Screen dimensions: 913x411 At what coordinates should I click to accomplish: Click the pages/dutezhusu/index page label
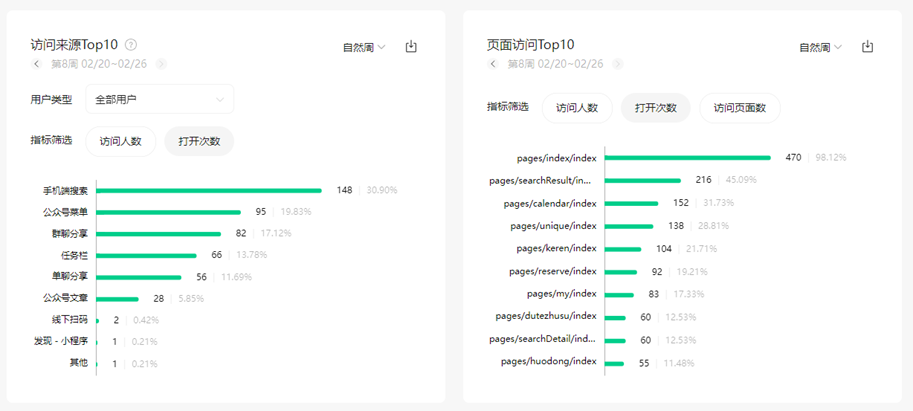pos(546,316)
